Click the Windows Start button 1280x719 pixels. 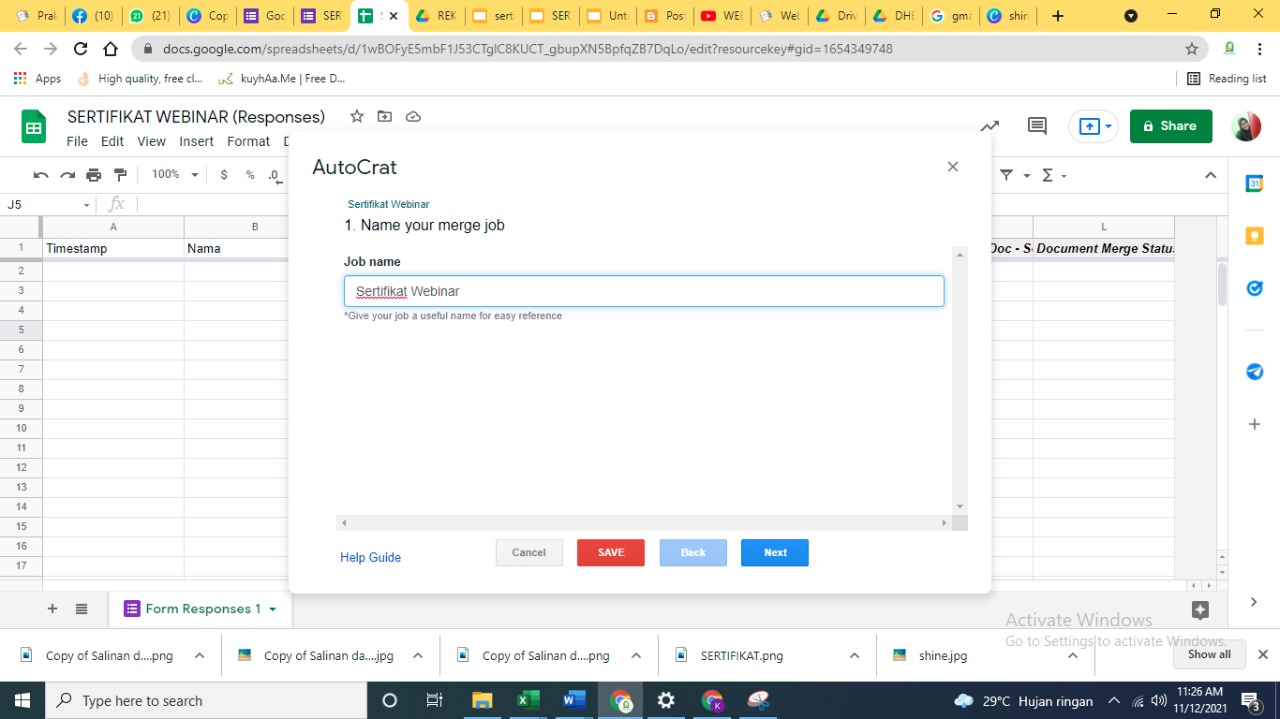pyautogui.click(x=23, y=700)
